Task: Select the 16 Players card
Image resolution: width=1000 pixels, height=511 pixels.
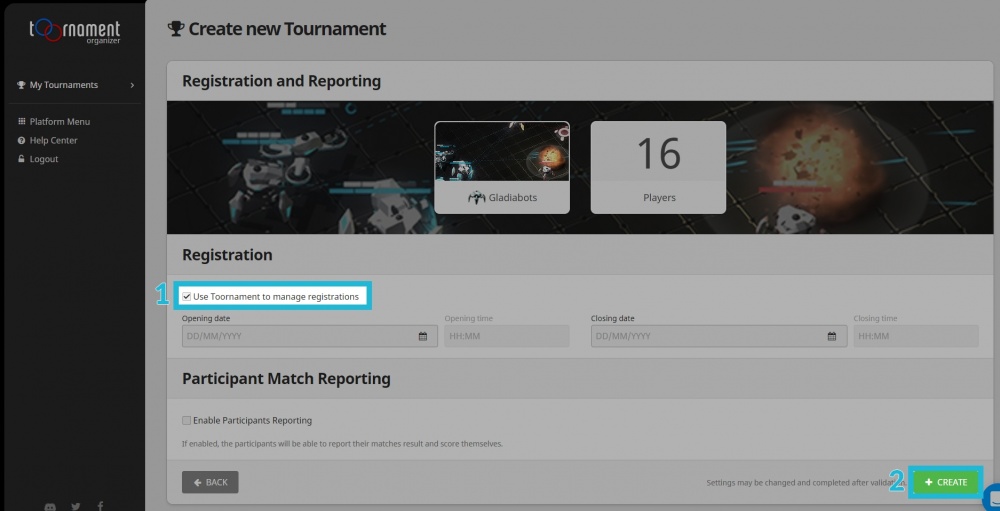Action: coord(658,167)
